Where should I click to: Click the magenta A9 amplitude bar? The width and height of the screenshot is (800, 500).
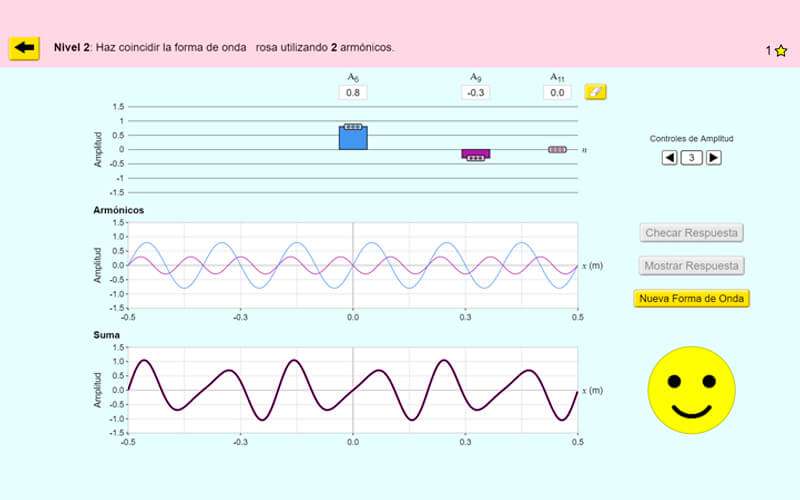(x=476, y=152)
